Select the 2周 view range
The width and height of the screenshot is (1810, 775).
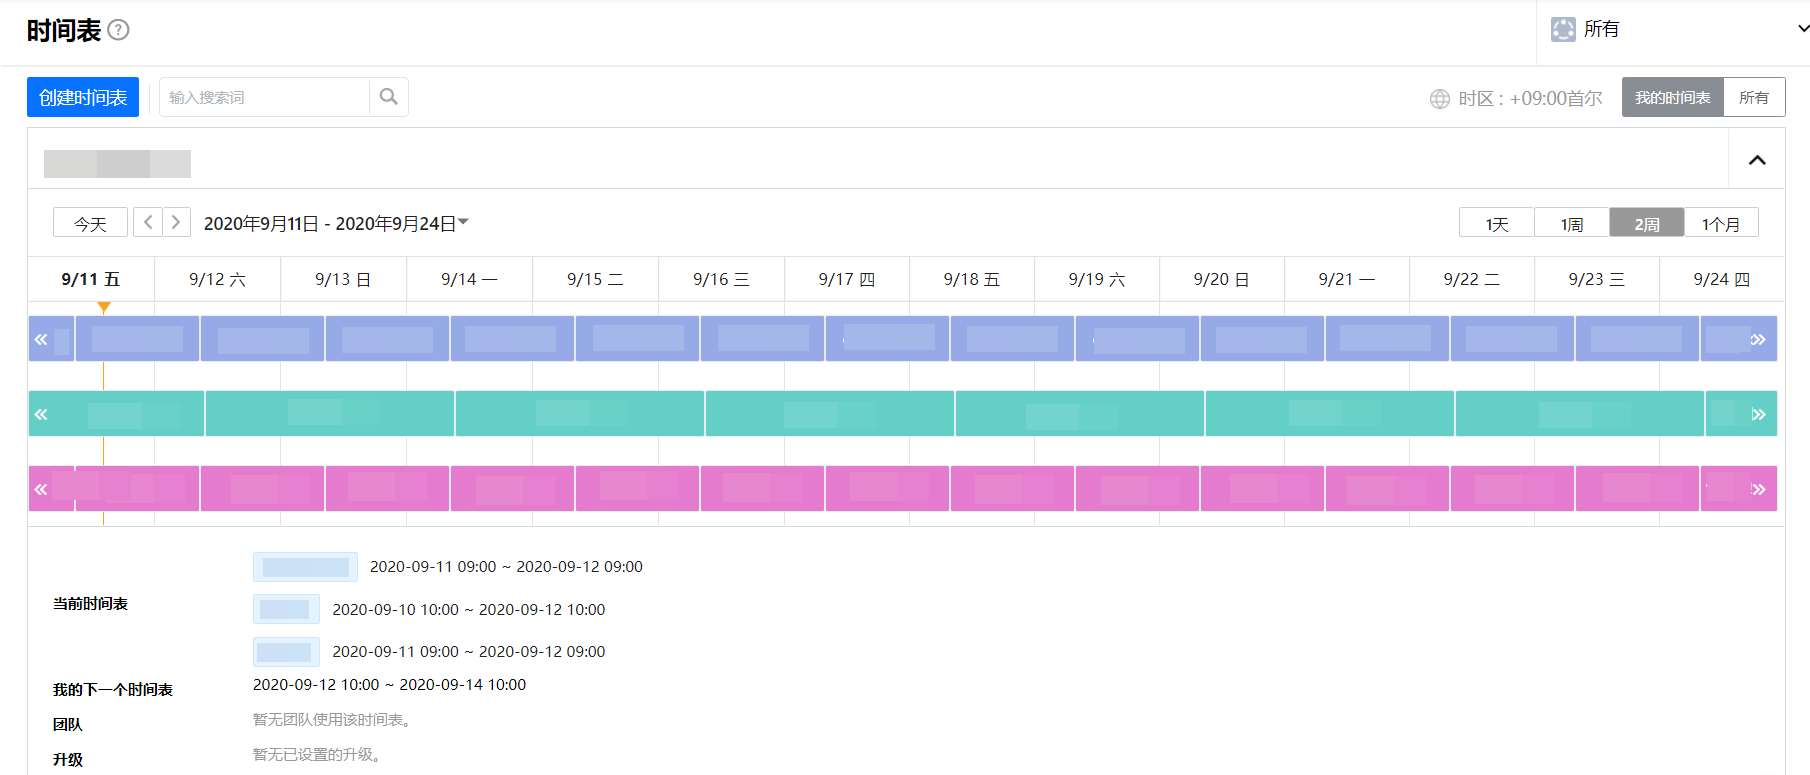click(x=1646, y=223)
